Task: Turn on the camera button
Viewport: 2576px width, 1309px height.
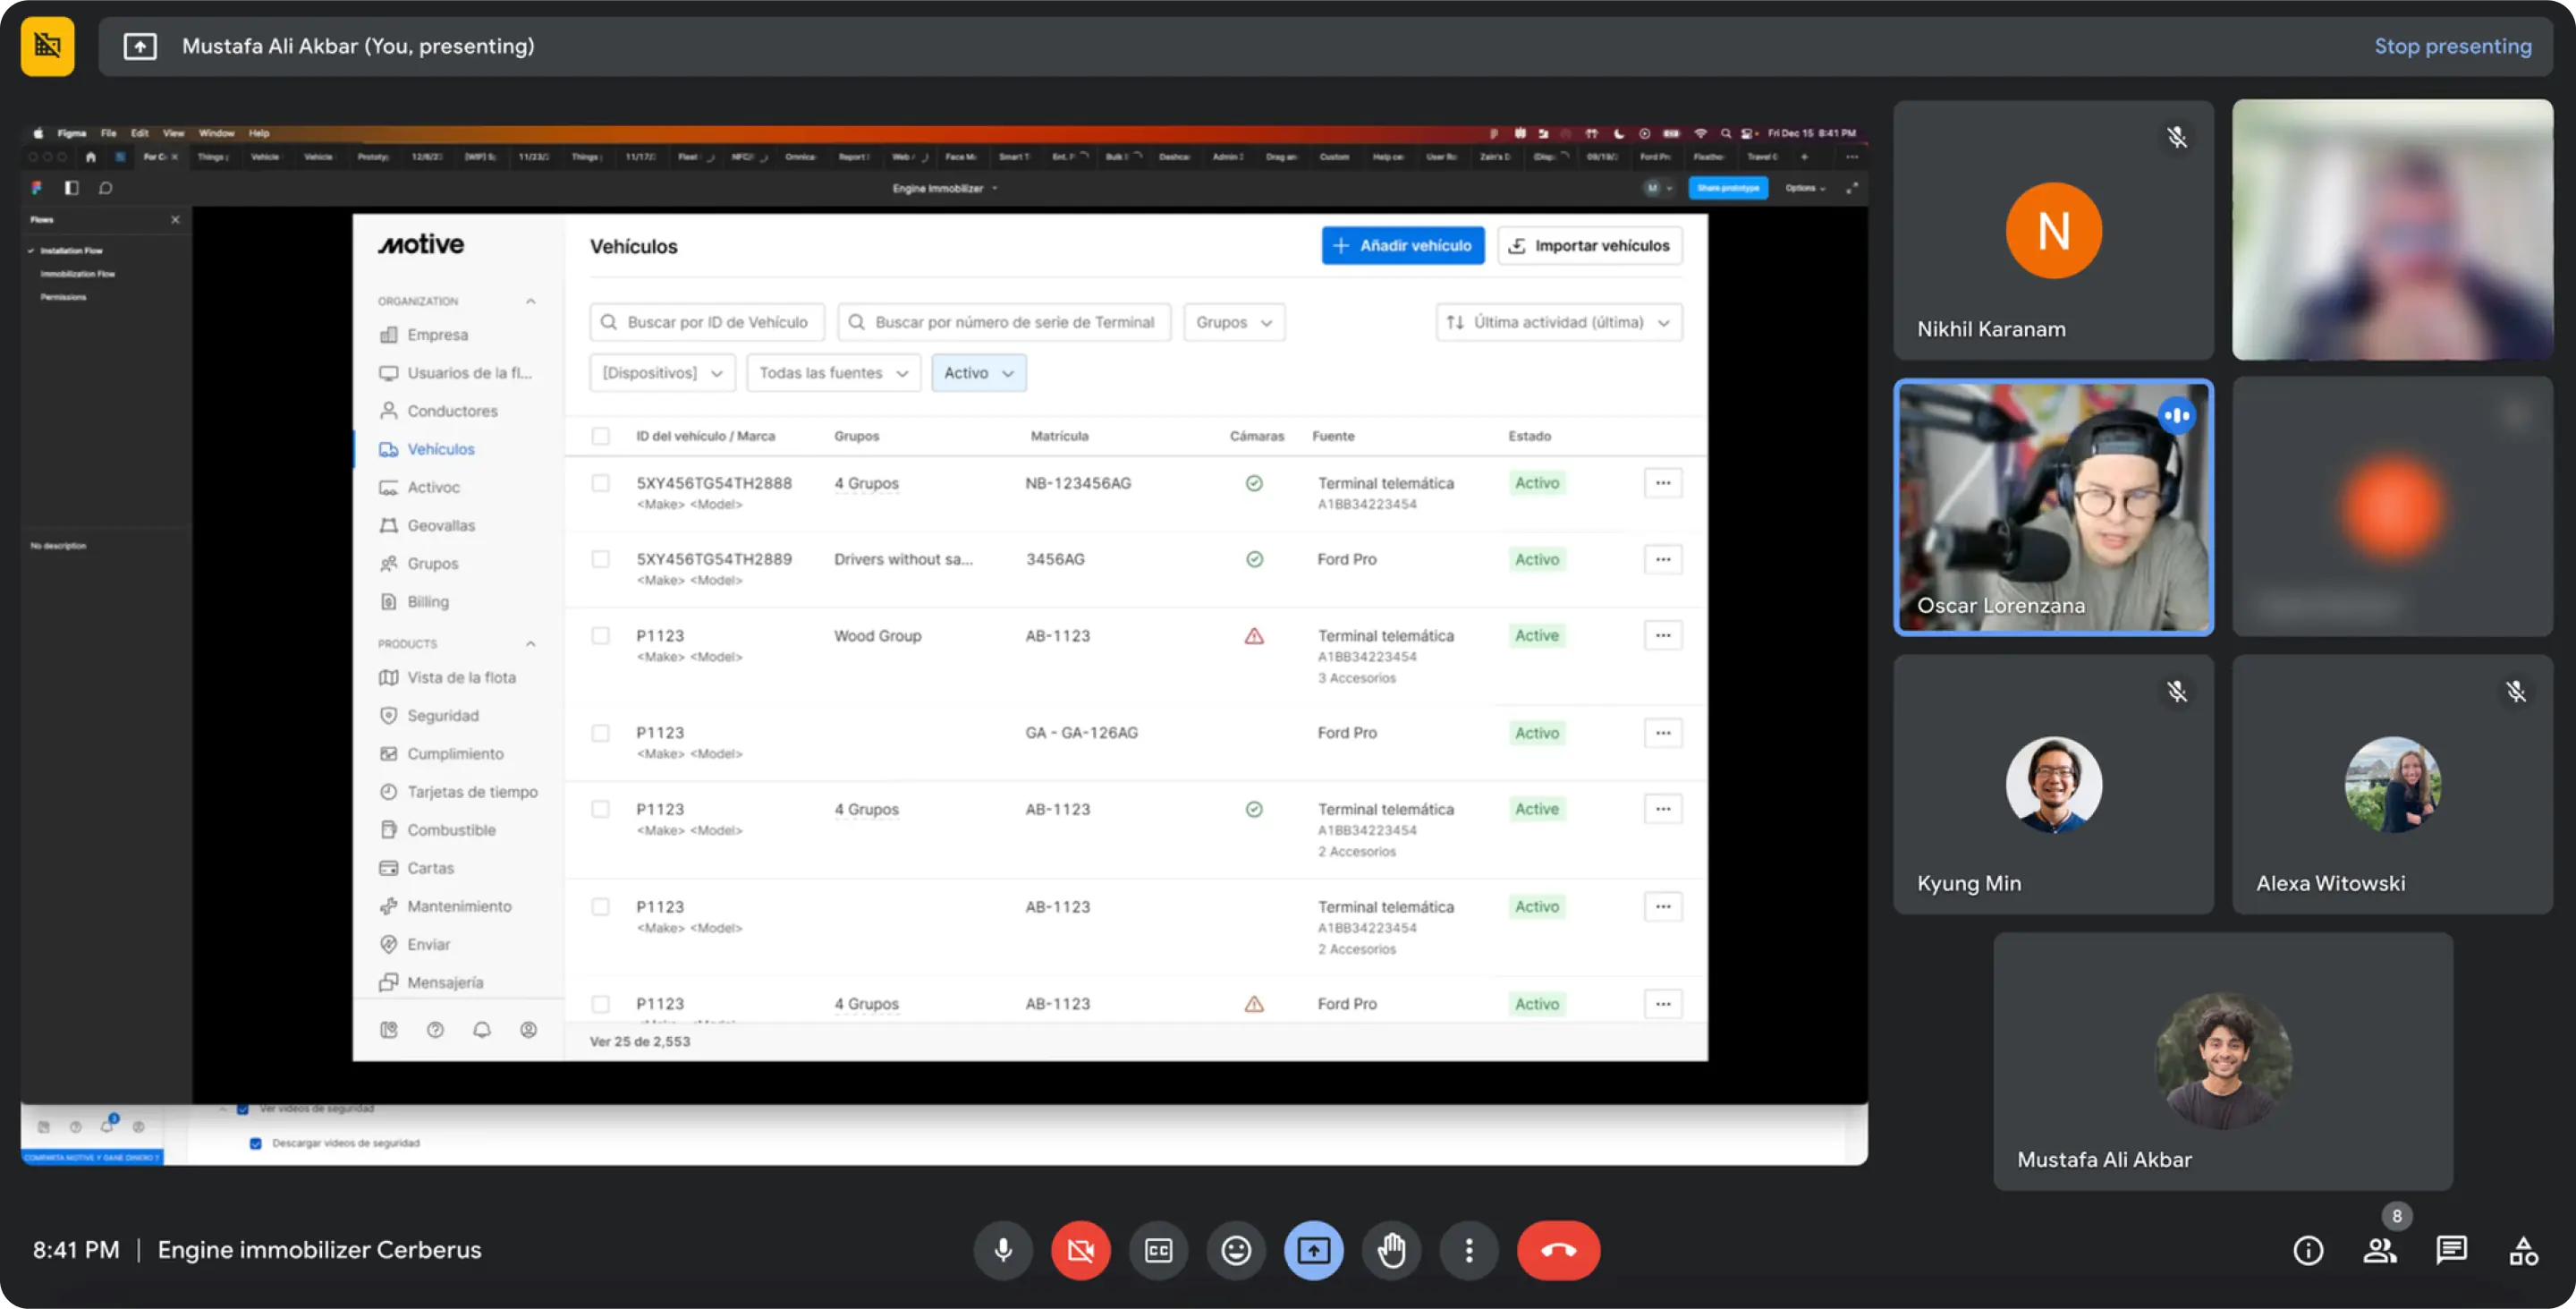Action: [x=1080, y=1250]
